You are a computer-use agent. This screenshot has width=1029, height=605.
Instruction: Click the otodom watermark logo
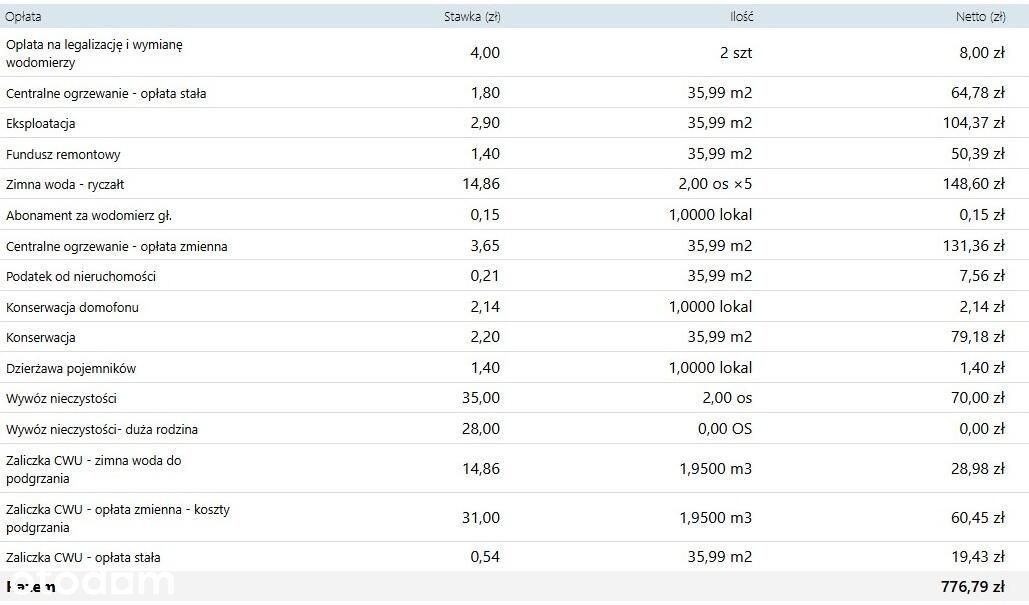[x=89, y=583]
